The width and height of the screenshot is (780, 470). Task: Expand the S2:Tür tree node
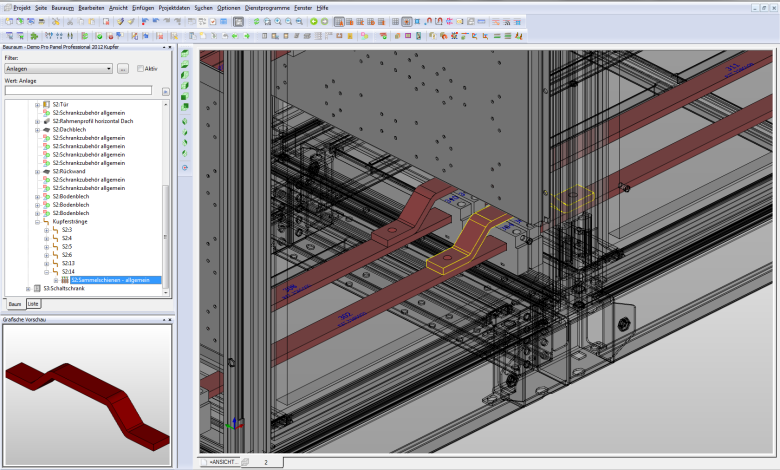[37, 104]
